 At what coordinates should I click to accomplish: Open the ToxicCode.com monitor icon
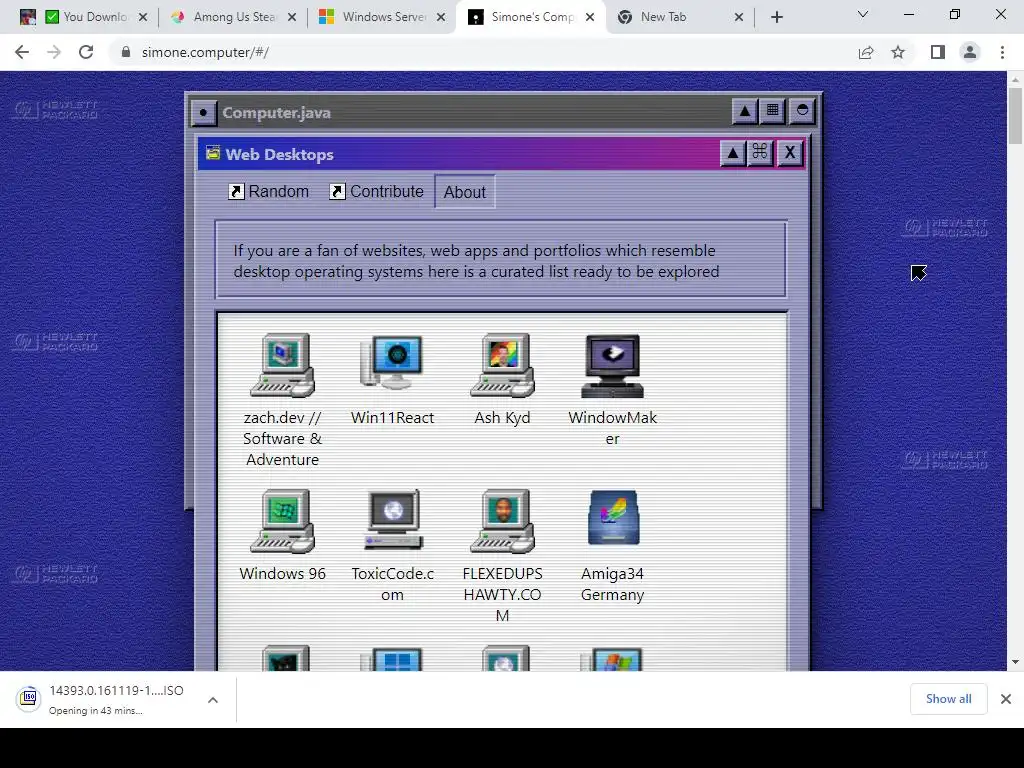click(392, 520)
